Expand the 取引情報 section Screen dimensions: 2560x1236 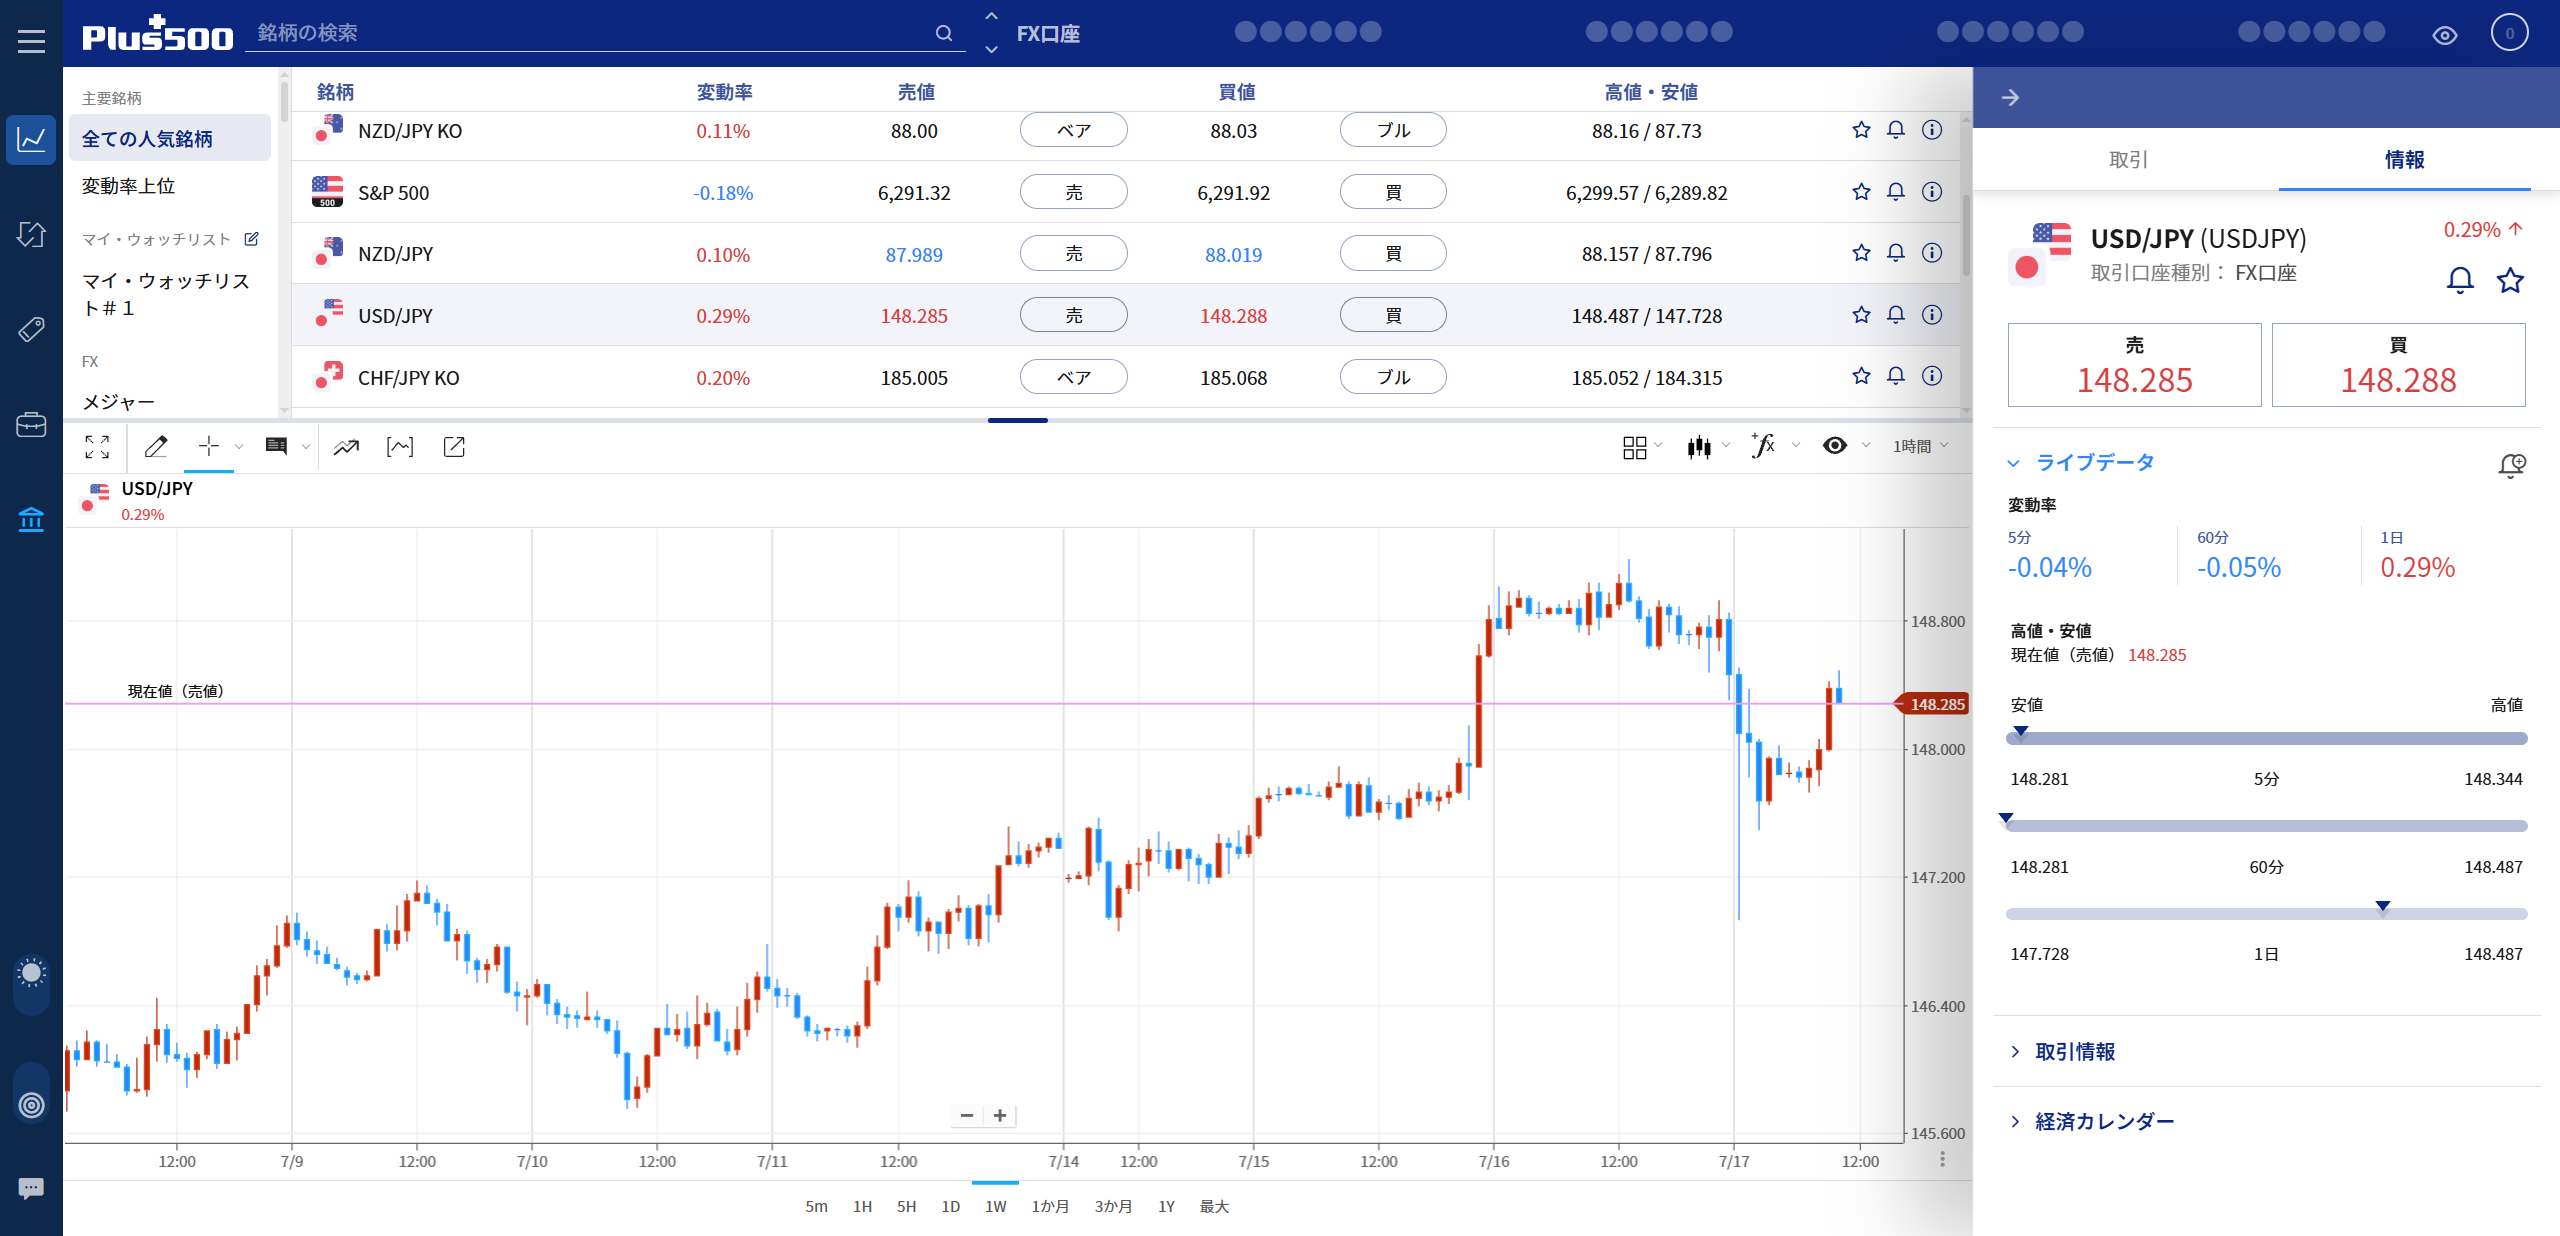coord(2074,1052)
